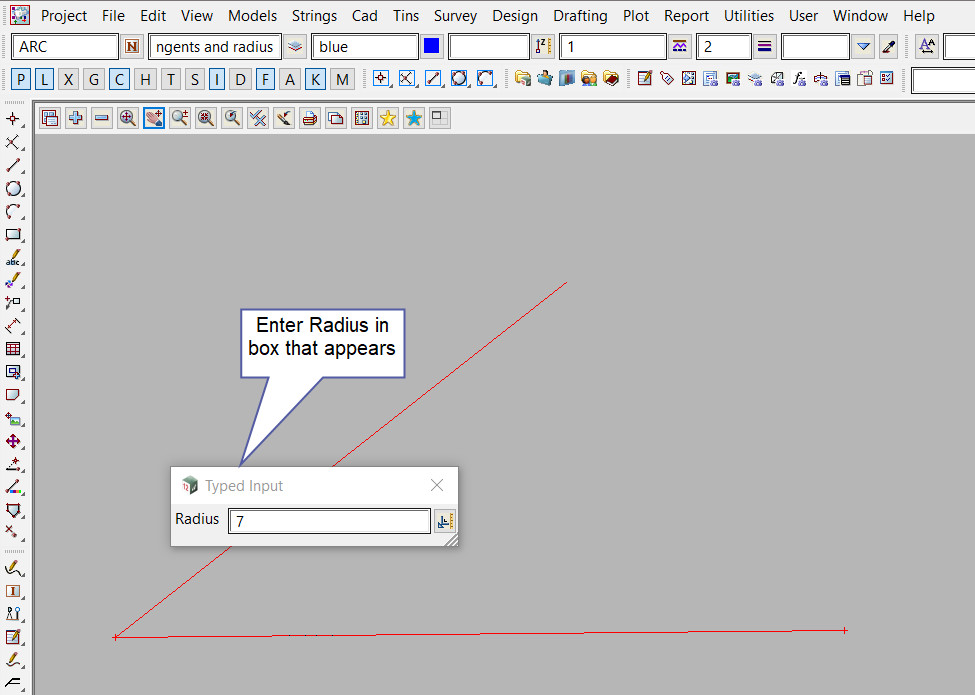Select the rectangle tool in left toolbar
975x695 pixels.
13,235
